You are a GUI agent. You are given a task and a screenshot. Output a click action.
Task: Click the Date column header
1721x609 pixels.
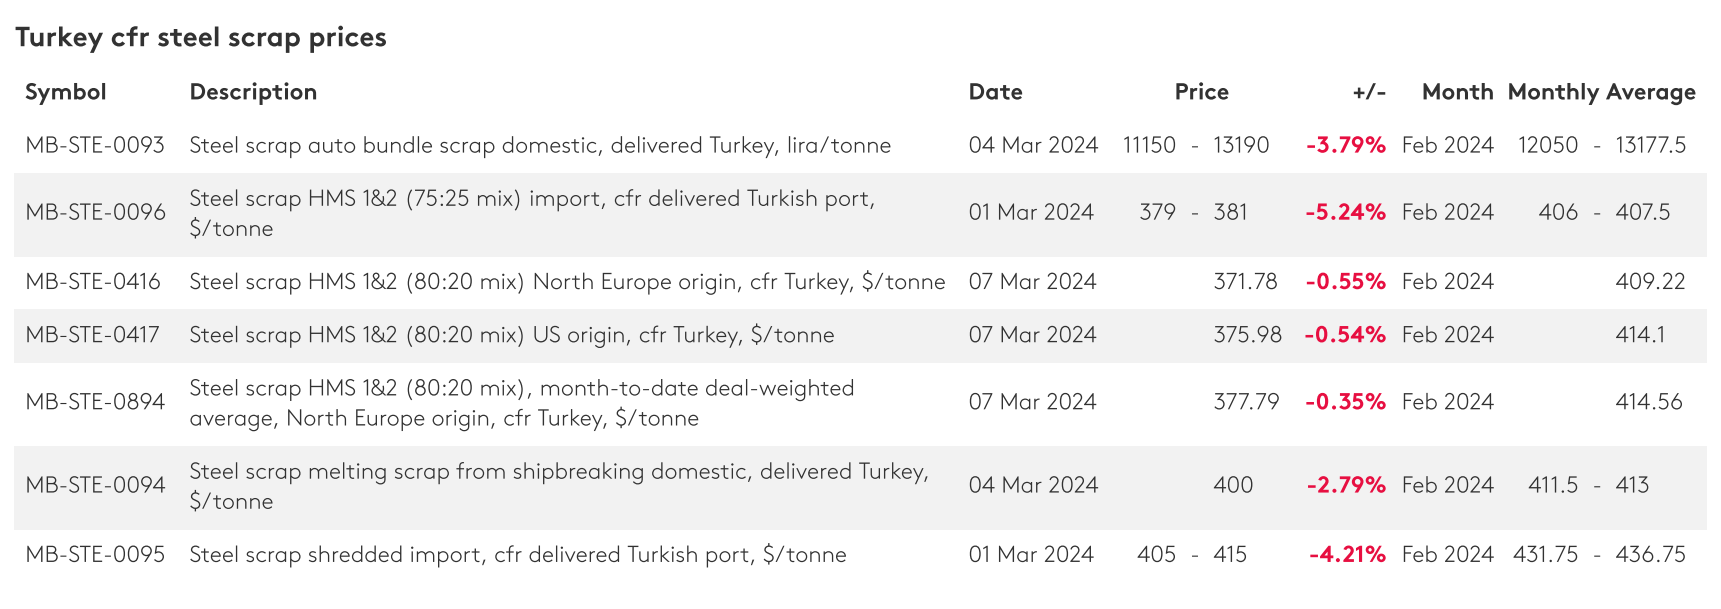[995, 92]
